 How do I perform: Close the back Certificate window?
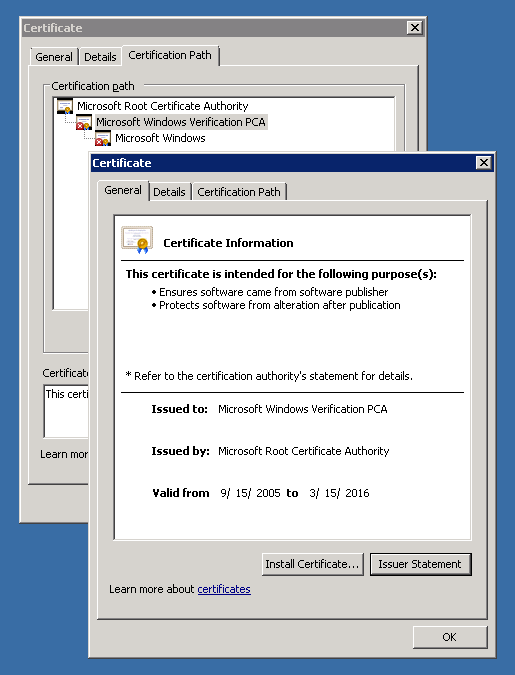coord(414,28)
